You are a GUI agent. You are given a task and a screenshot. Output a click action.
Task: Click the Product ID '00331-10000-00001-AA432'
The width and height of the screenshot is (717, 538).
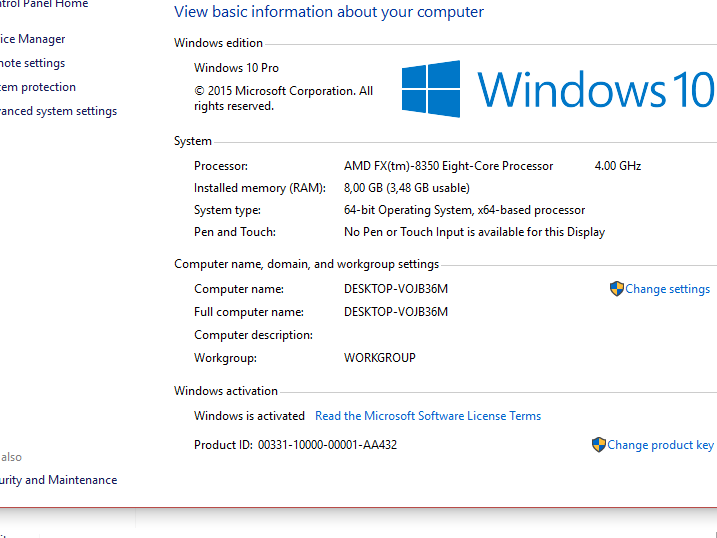[327, 445]
